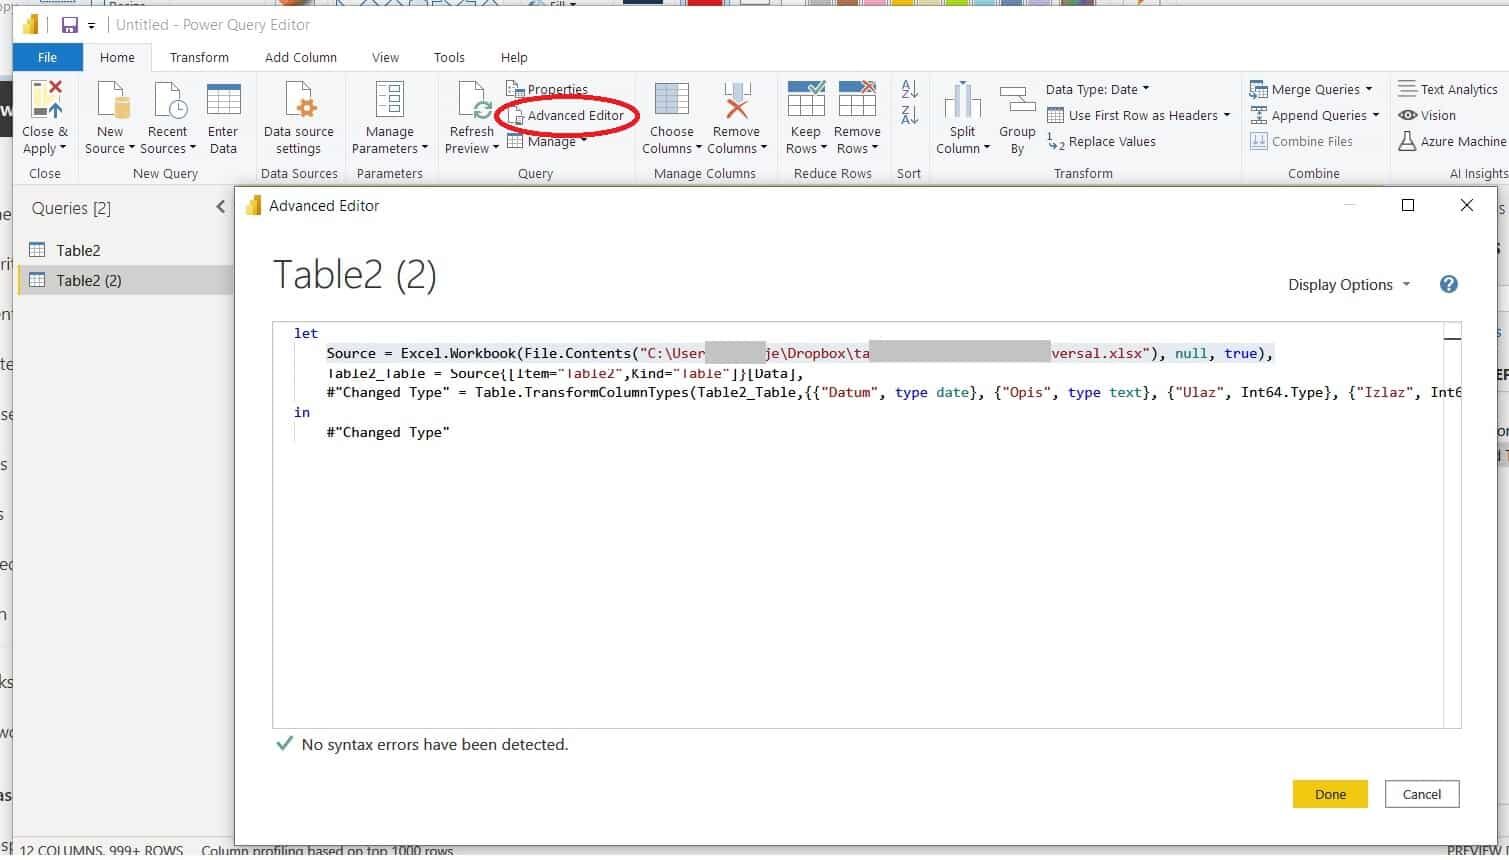Image resolution: width=1509 pixels, height=860 pixels.
Task: Switch to the Add Column tab
Action: (301, 57)
